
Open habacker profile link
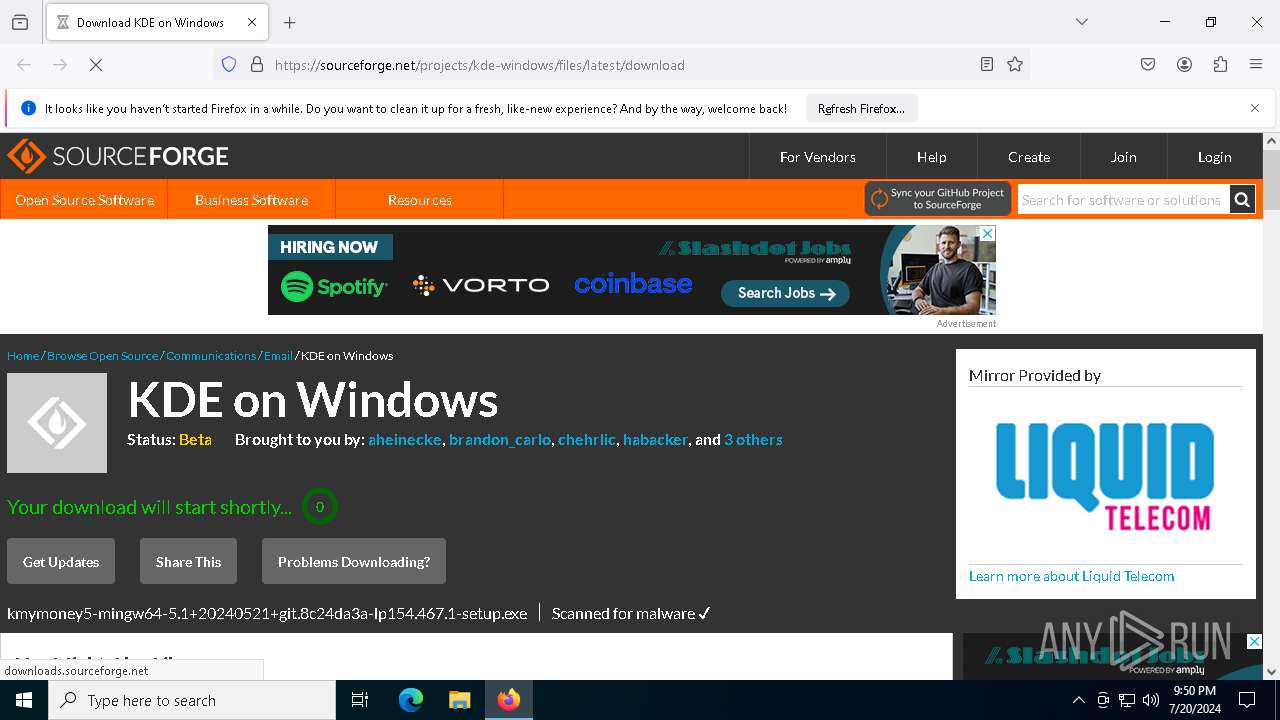click(x=656, y=440)
